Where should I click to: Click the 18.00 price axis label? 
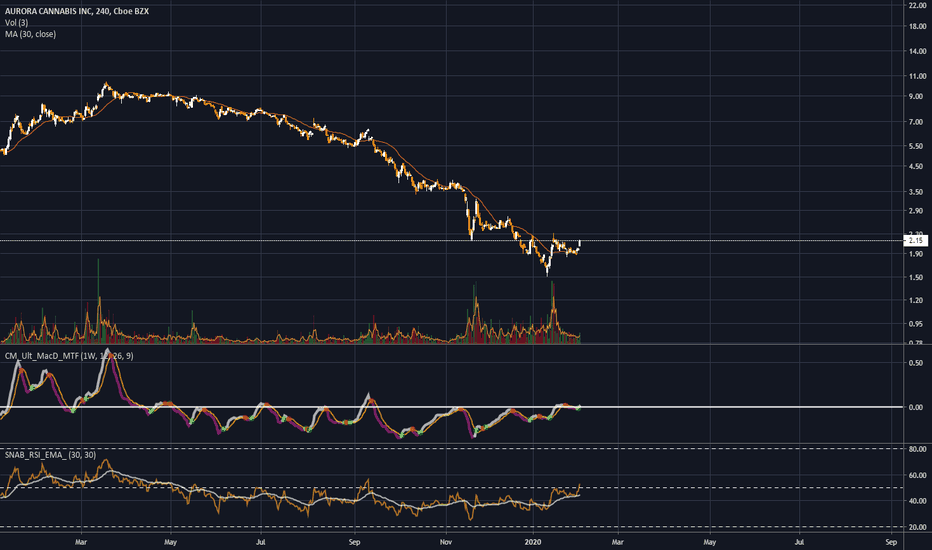[917, 26]
